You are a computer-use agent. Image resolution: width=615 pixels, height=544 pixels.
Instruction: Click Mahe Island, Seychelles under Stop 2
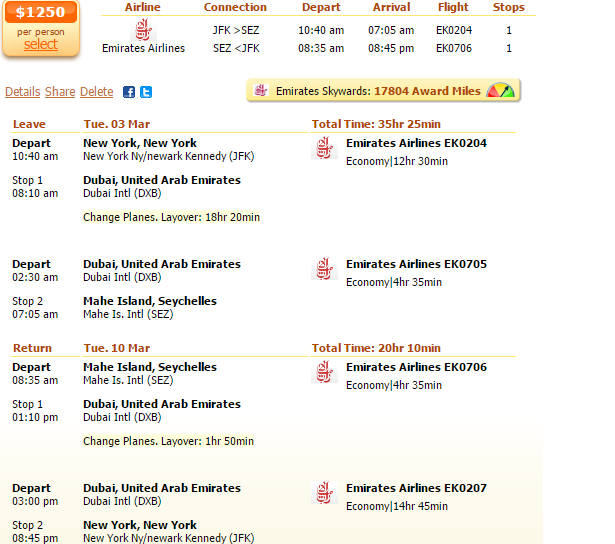(x=150, y=301)
